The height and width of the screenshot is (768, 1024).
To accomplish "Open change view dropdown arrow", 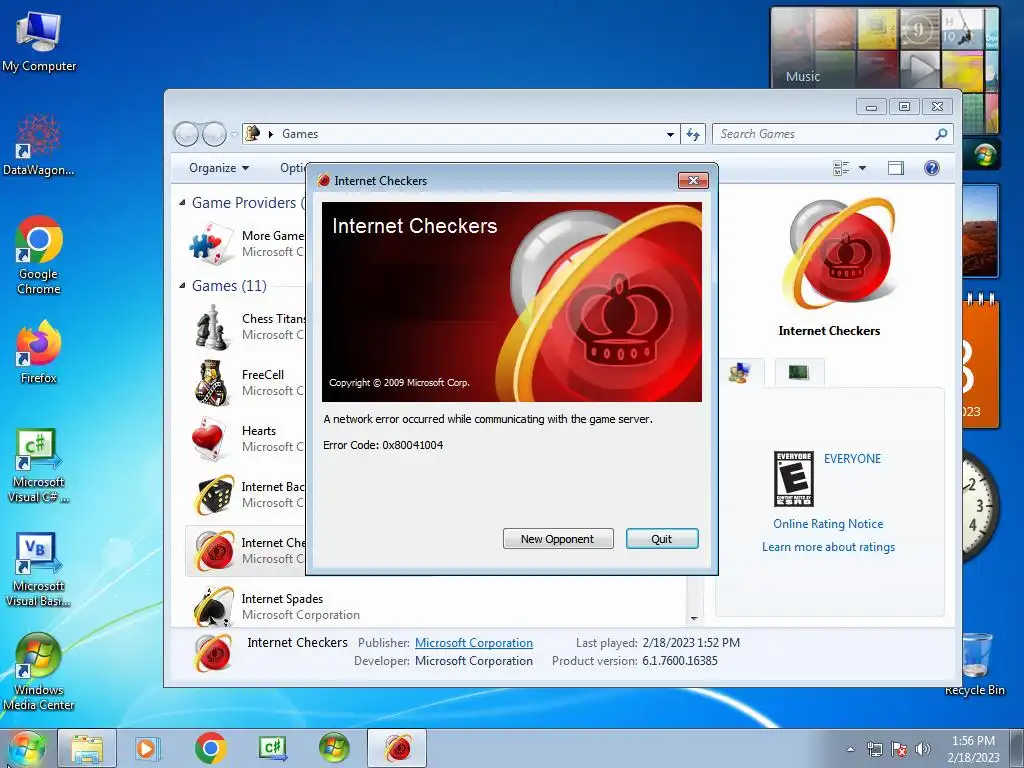I will (x=862, y=168).
